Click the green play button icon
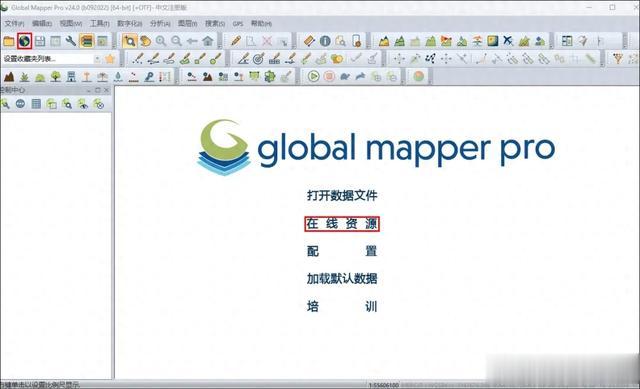Screen dimensions: 640x389 coord(313,76)
